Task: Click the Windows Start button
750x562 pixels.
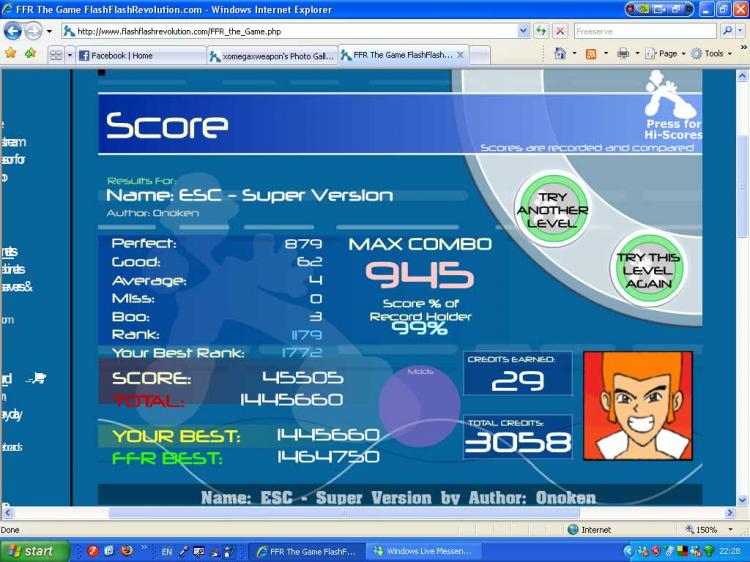Action: [34, 551]
